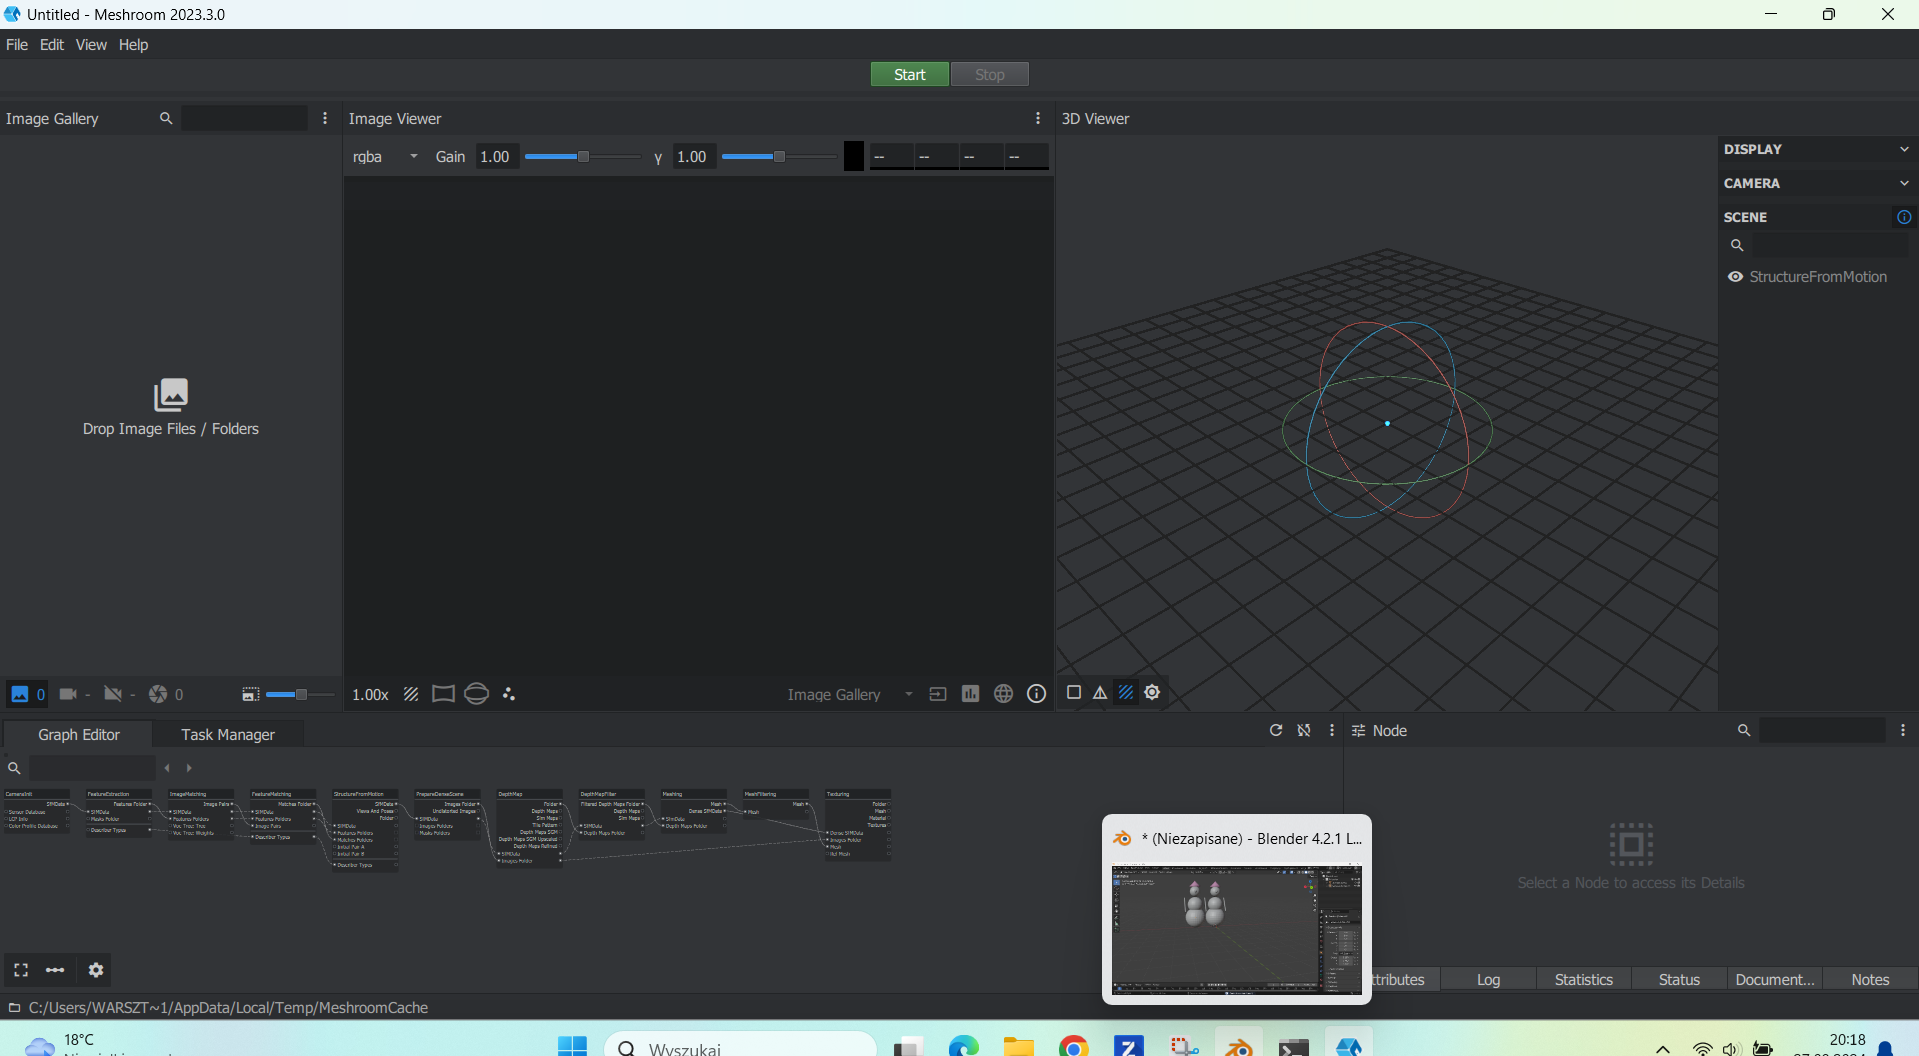Click the Drop Image Files / Folders area
The image size is (1919, 1056).
point(171,408)
